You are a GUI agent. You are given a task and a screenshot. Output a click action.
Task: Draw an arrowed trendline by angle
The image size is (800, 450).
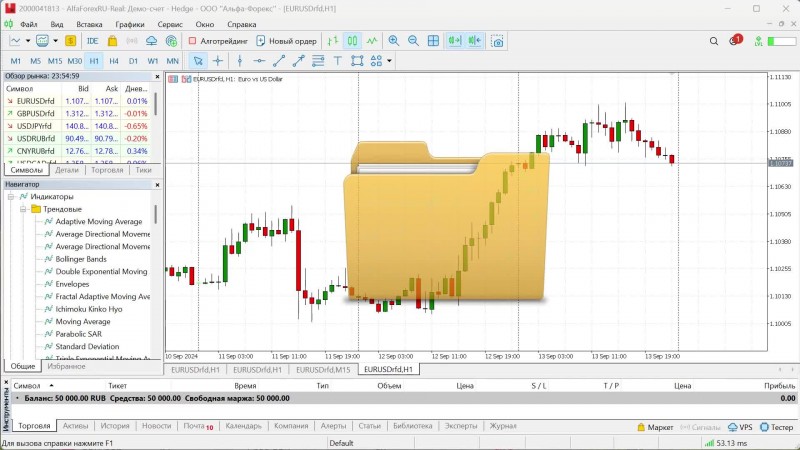click(298, 61)
